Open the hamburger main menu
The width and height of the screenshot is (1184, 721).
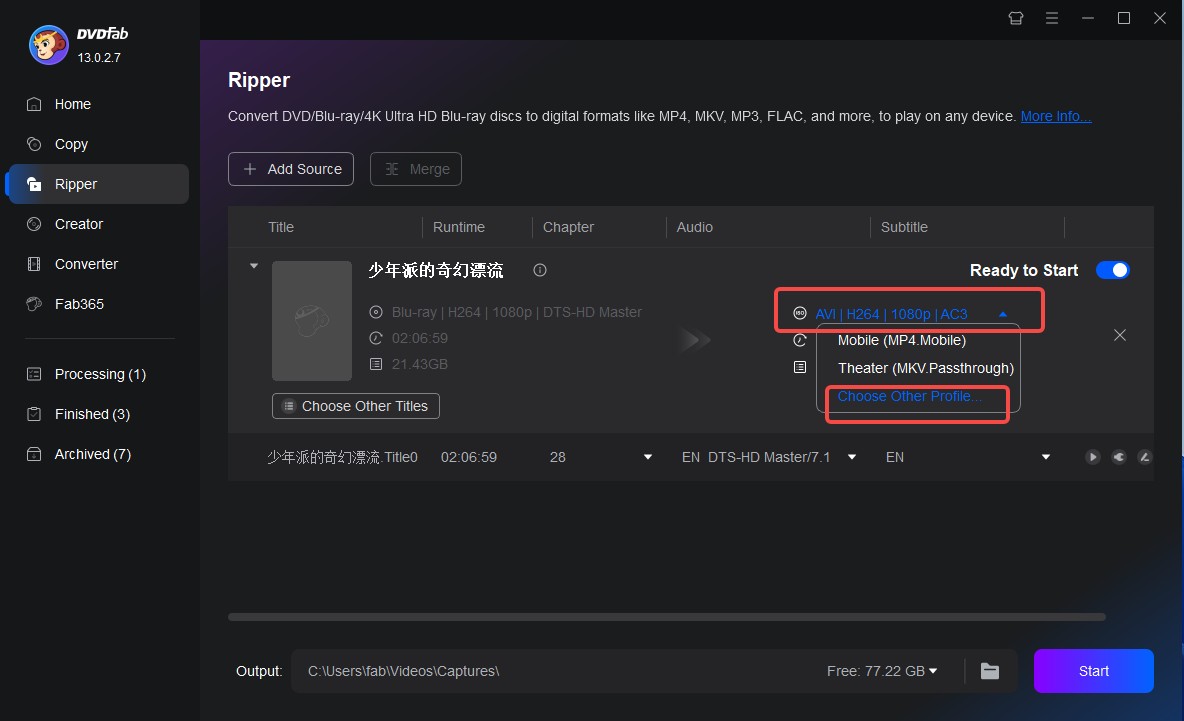pos(1051,18)
